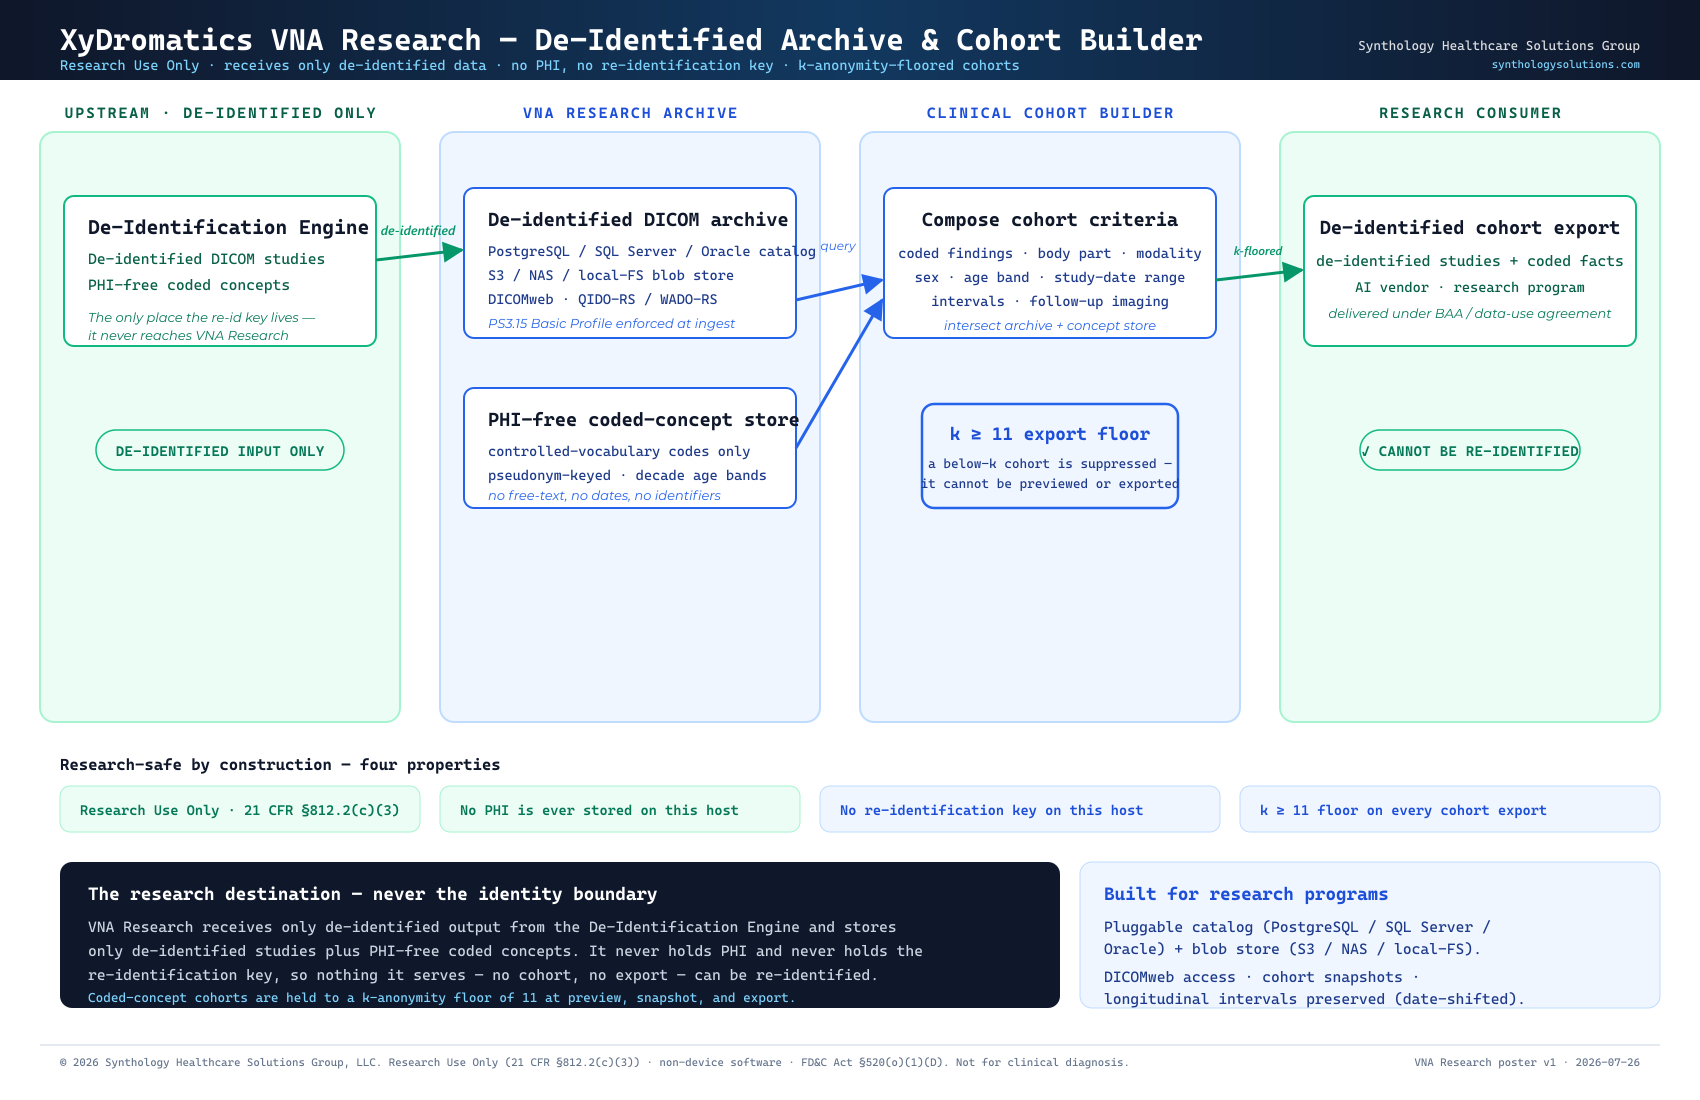The width and height of the screenshot is (1700, 1100).
Task: Click 'Research Use Only · 21 CFR §812.2(c)(3)' chip
Action: coord(240,809)
